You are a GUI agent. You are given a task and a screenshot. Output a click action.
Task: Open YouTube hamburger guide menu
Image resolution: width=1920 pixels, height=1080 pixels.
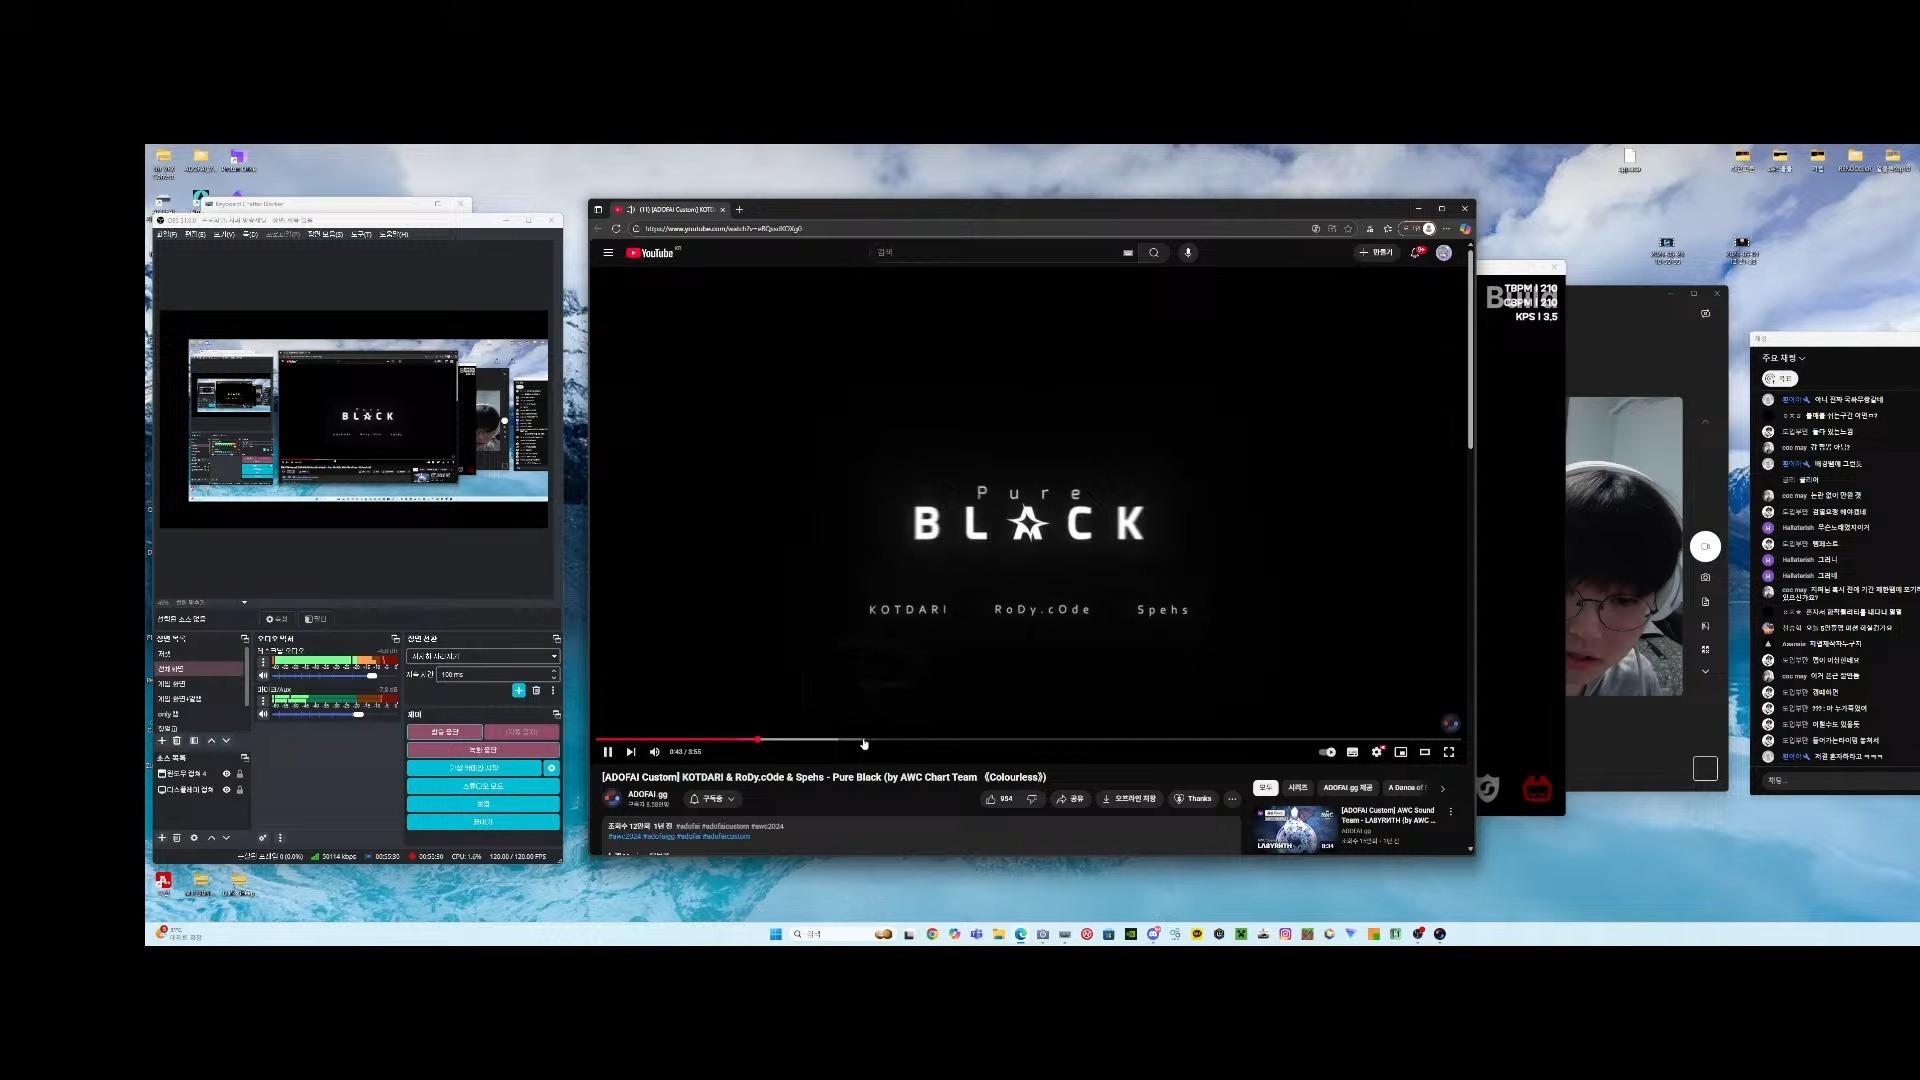(x=607, y=253)
